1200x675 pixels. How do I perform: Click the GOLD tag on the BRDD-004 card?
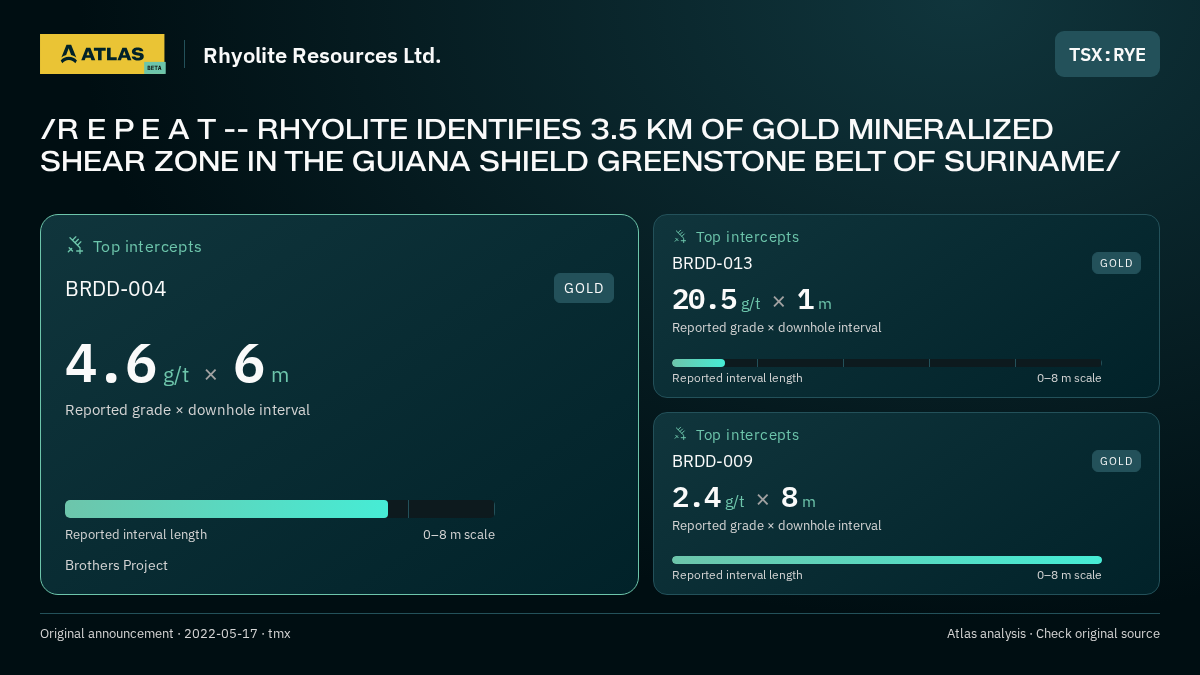[x=584, y=288]
